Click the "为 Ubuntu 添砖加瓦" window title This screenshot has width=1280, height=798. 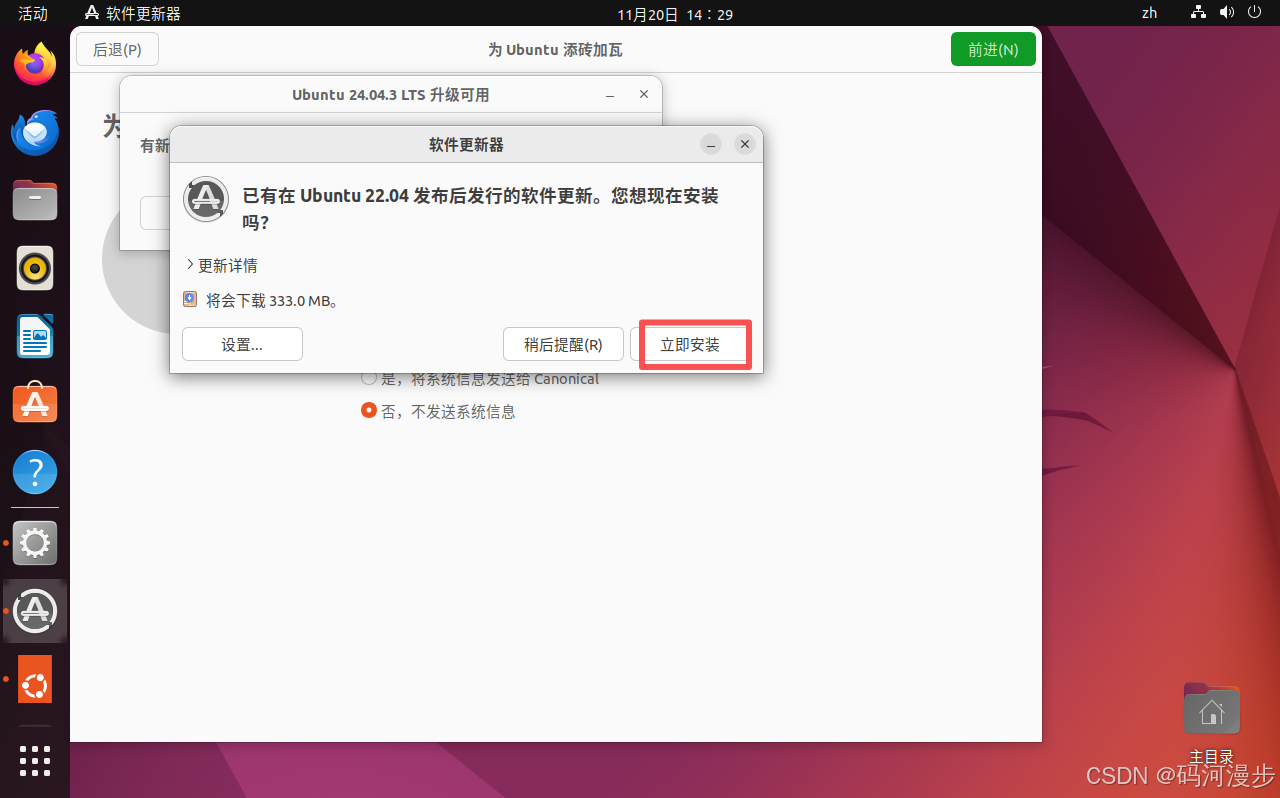(555, 49)
